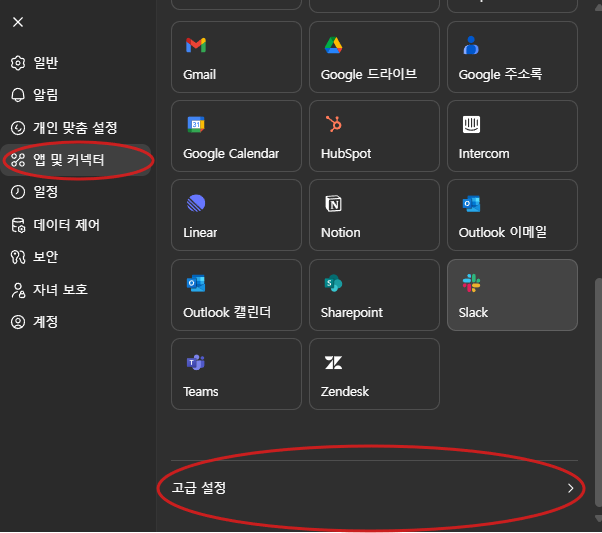Close the settings panel with X
This screenshot has width=602, height=533.
pos(18,22)
